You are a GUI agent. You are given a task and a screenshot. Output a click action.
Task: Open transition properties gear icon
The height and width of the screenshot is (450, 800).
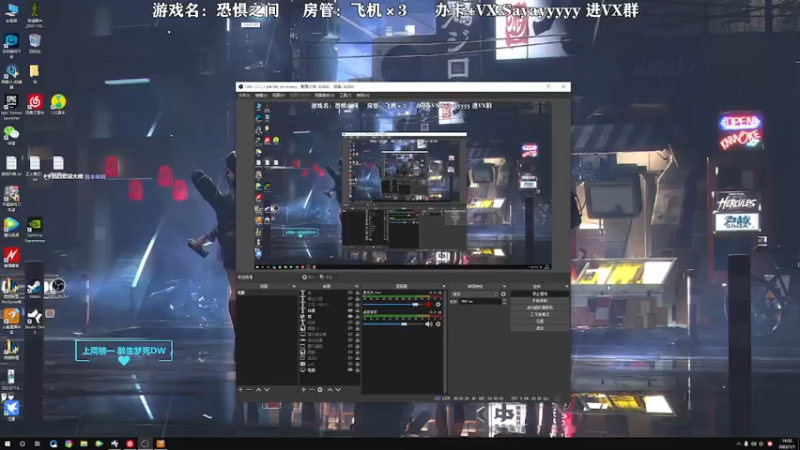point(503,294)
